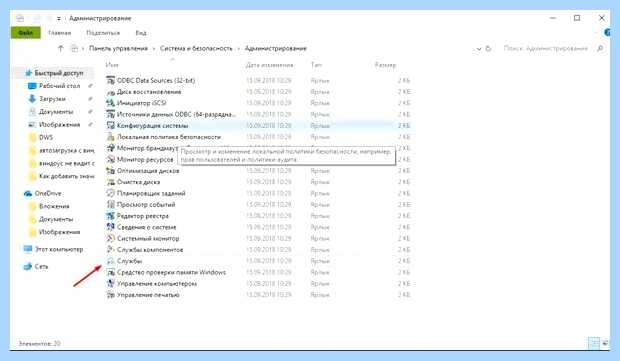Click Службы компонентов icon
Viewport: 620px width, 361px height.
pyautogui.click(x=111, y=249)
